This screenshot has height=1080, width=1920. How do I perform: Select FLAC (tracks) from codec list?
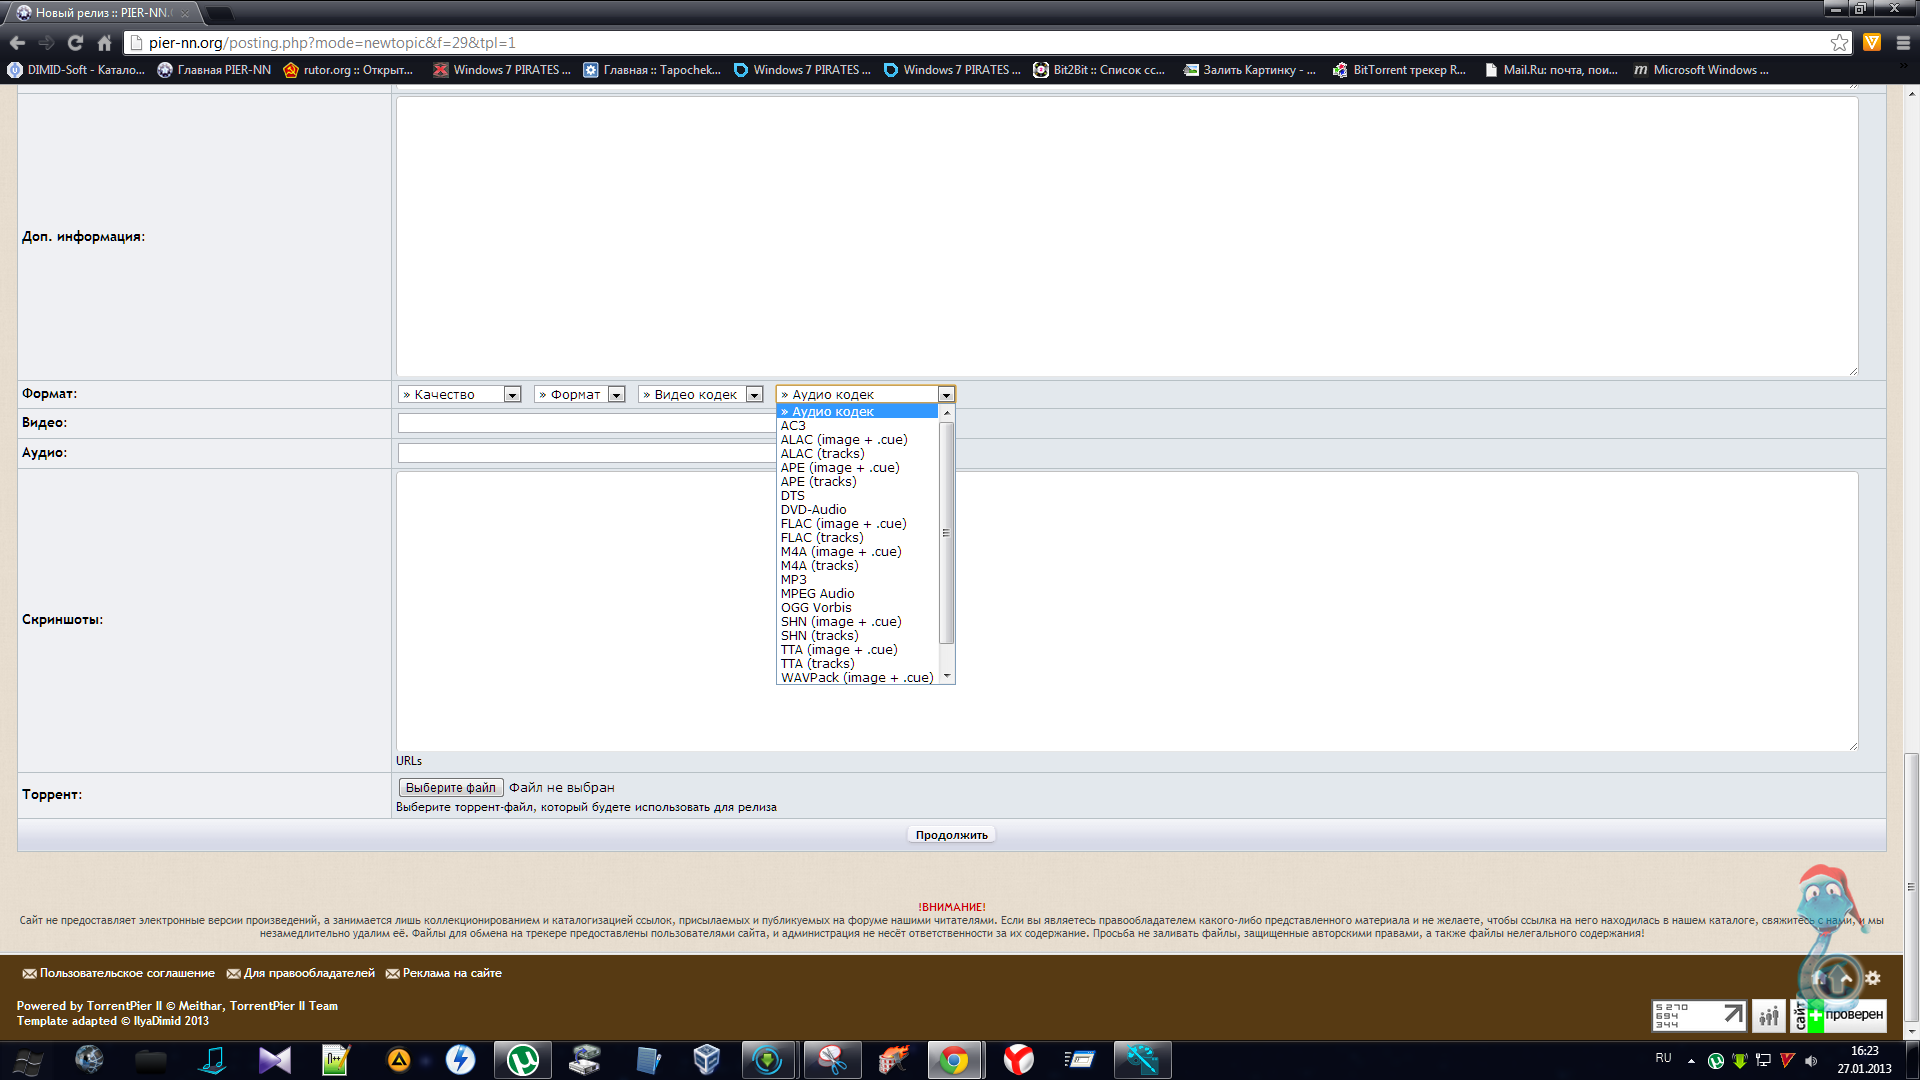tap(822, 538)
